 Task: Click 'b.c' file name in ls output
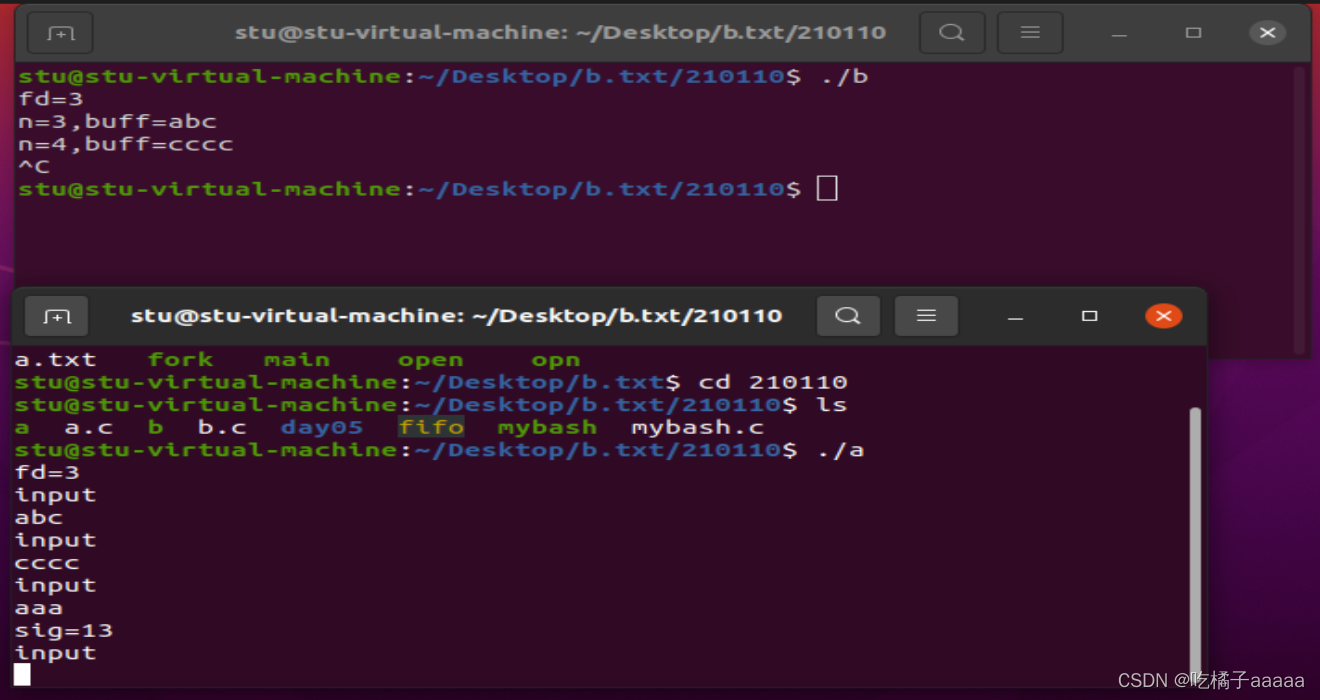click(222, 428)
